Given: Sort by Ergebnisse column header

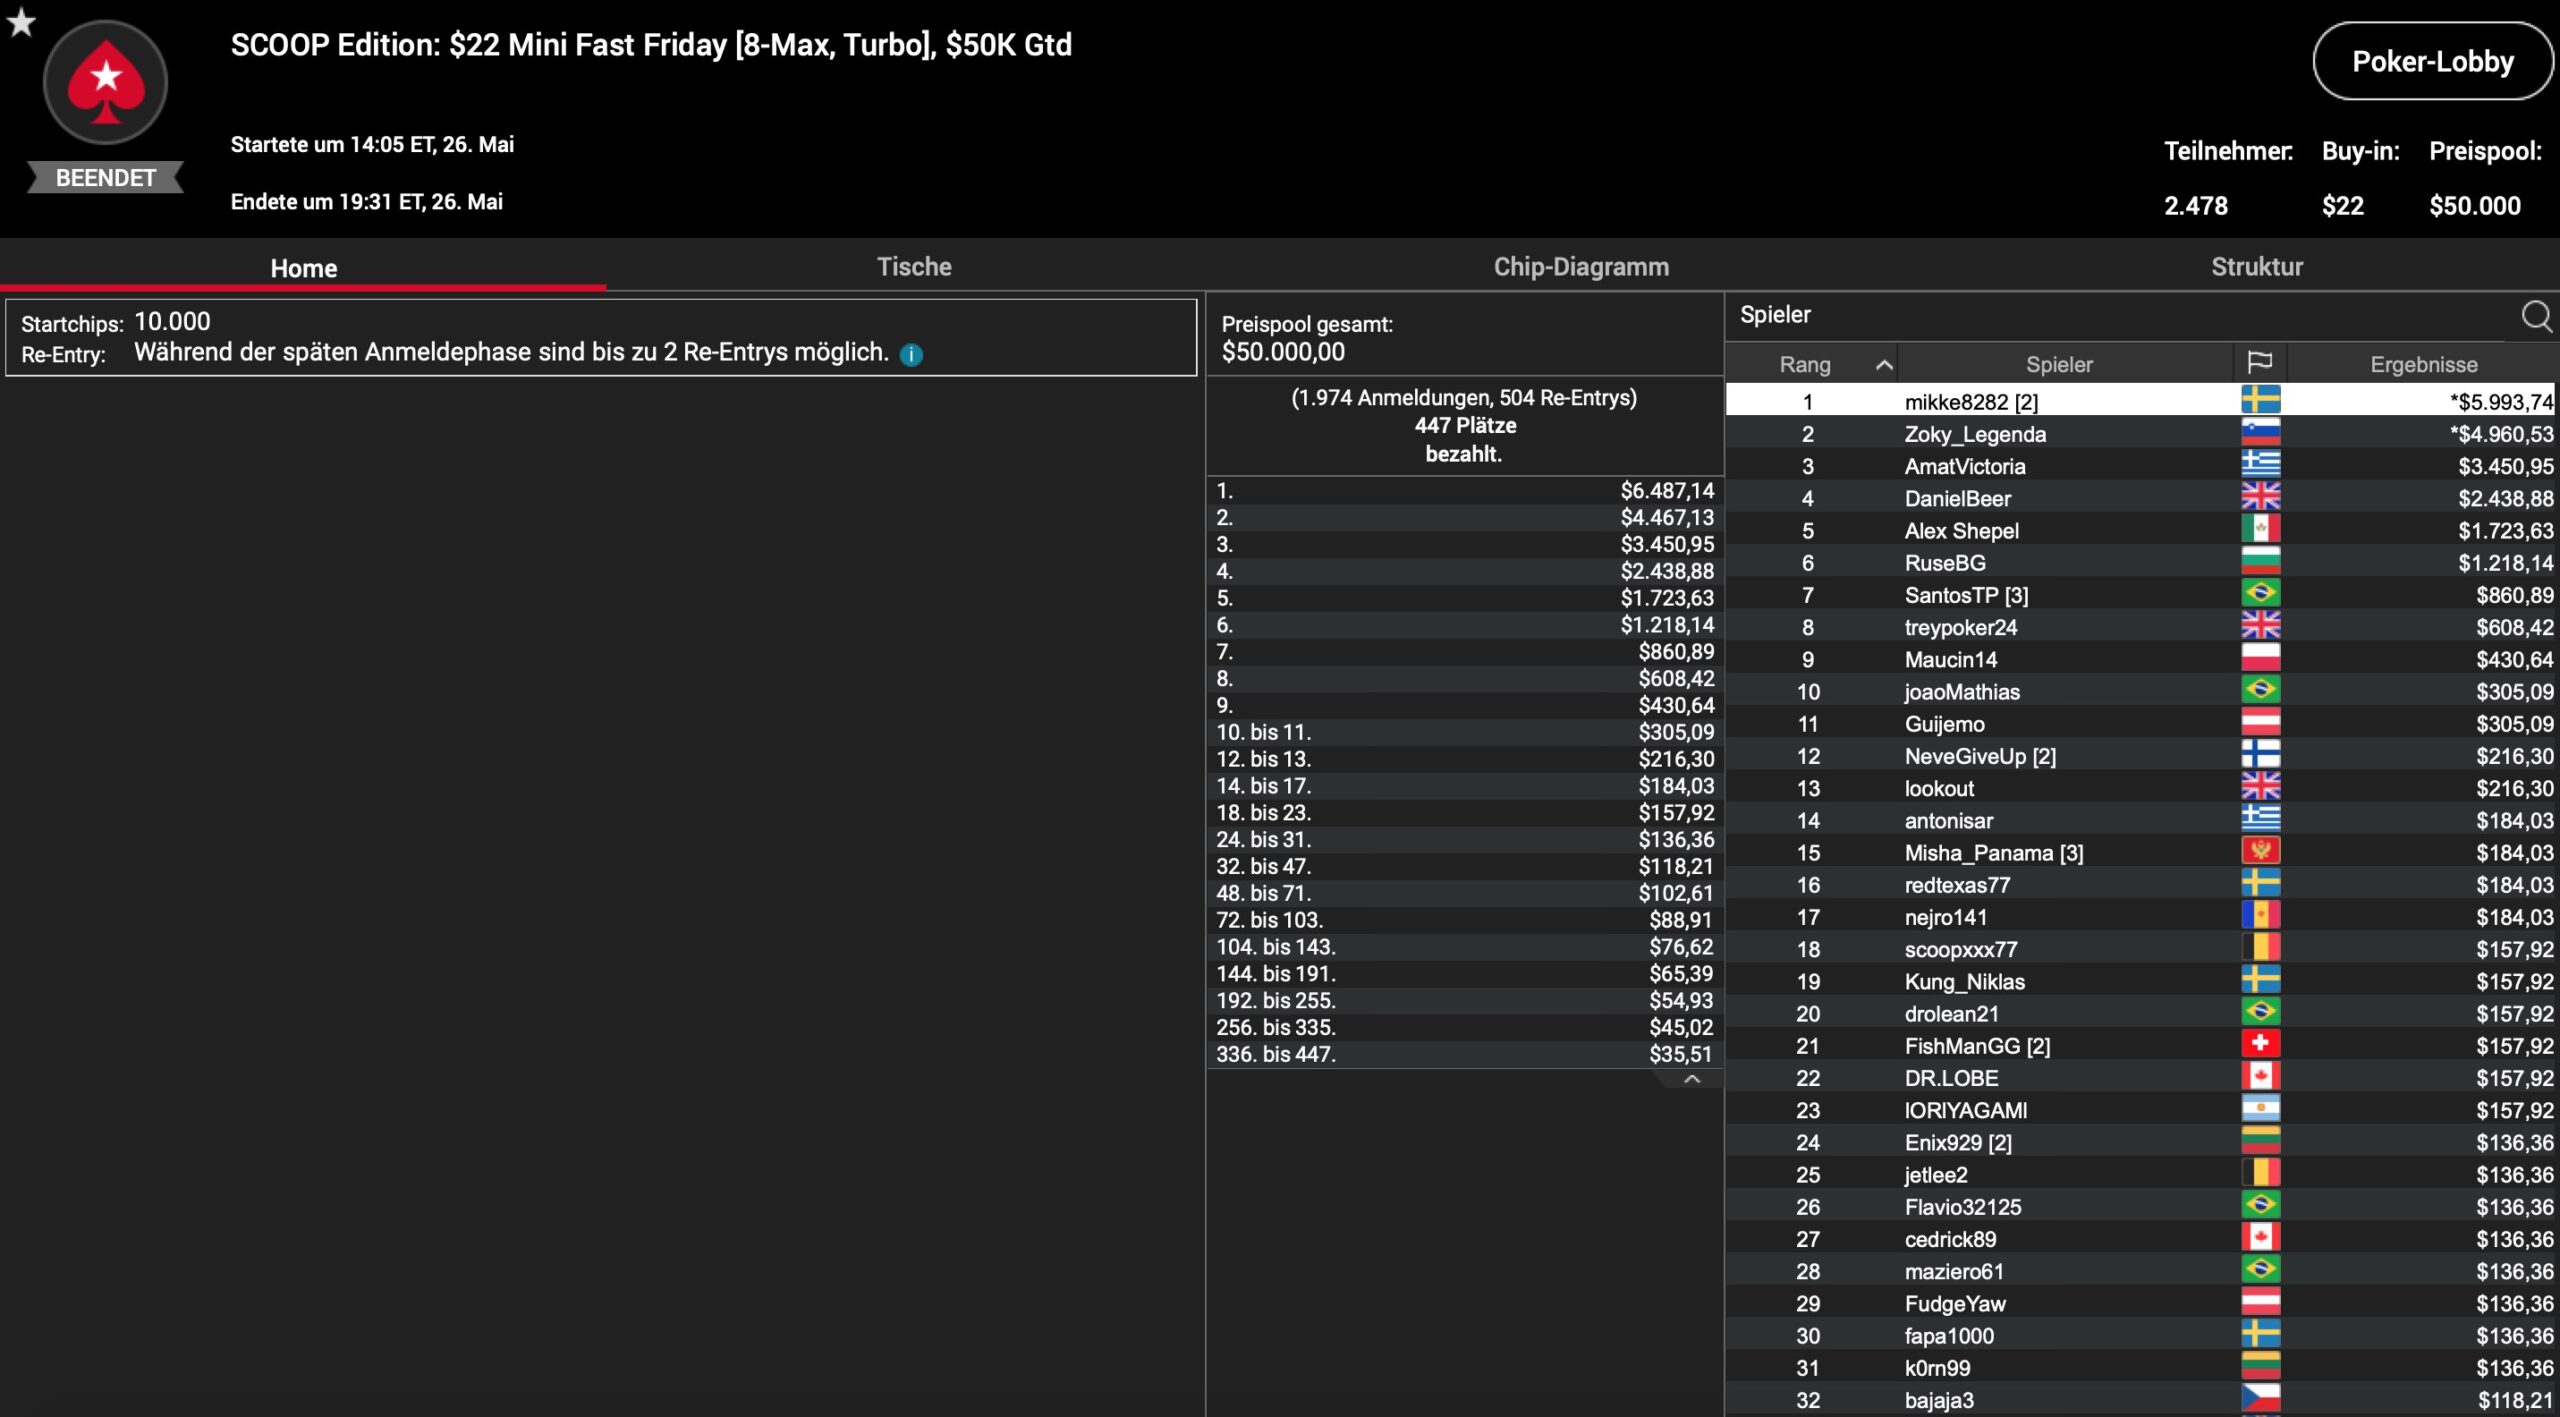Looking at the screenshot, I should [2423, 365].
